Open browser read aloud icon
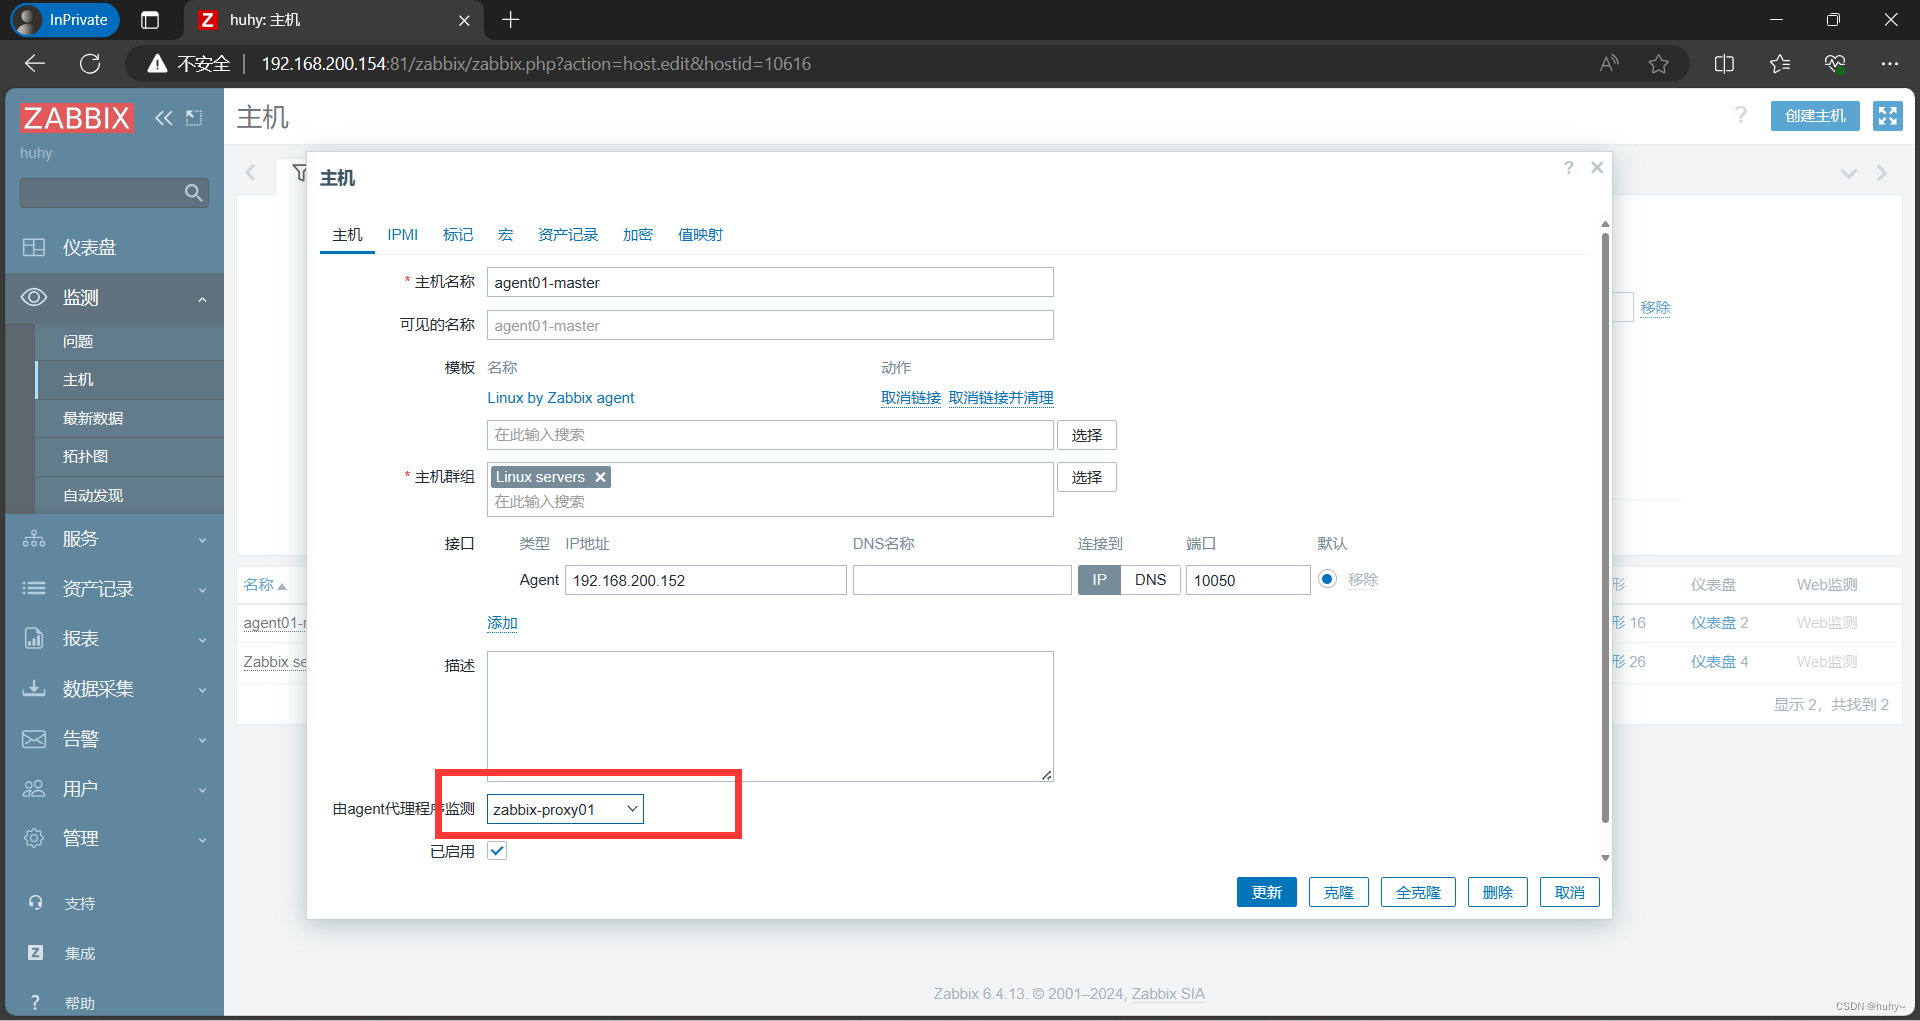1920x1021 pixels. pos(1609,64)
